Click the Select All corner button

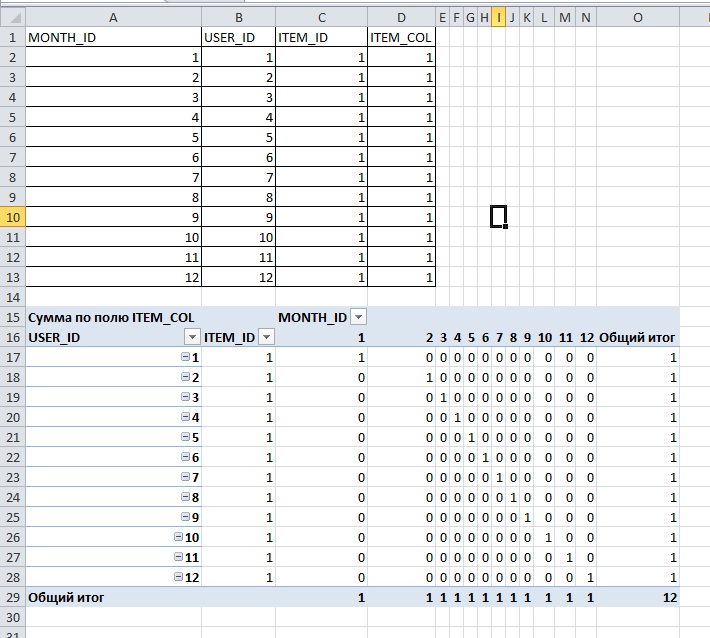coord(12,18)
